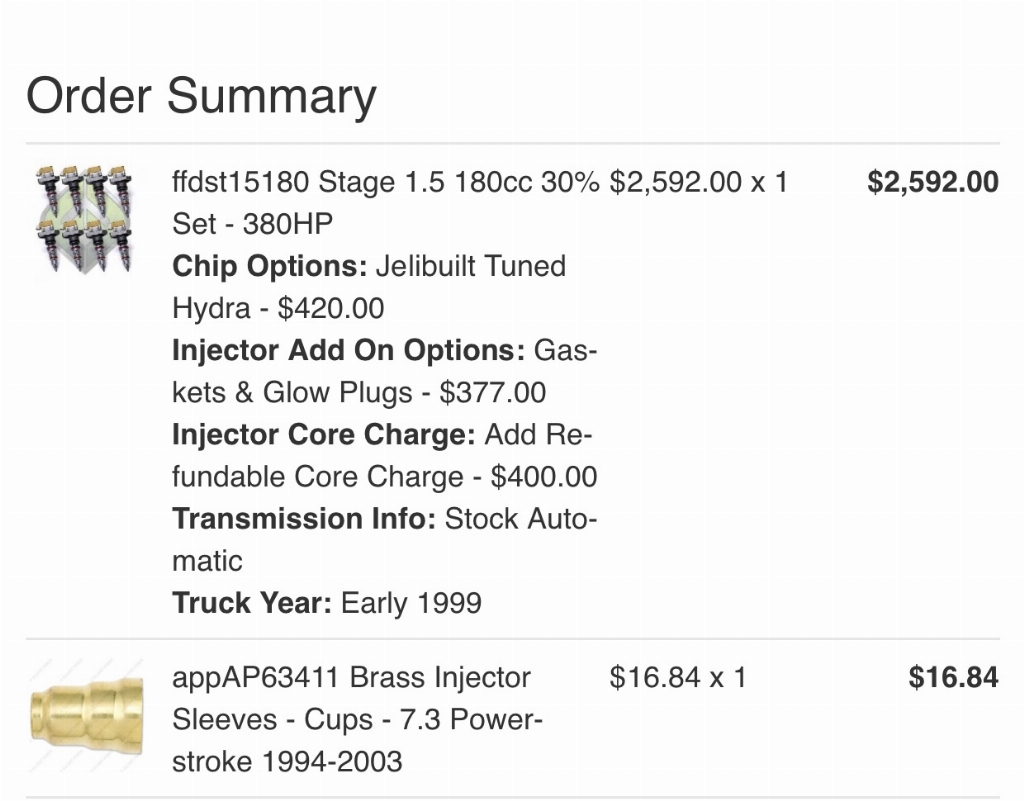The image size is (1024, 801).
Task: Select Gaskets & Glow Plugs $377.00 text
Action: pyautogui.click(x=385, y=371)
